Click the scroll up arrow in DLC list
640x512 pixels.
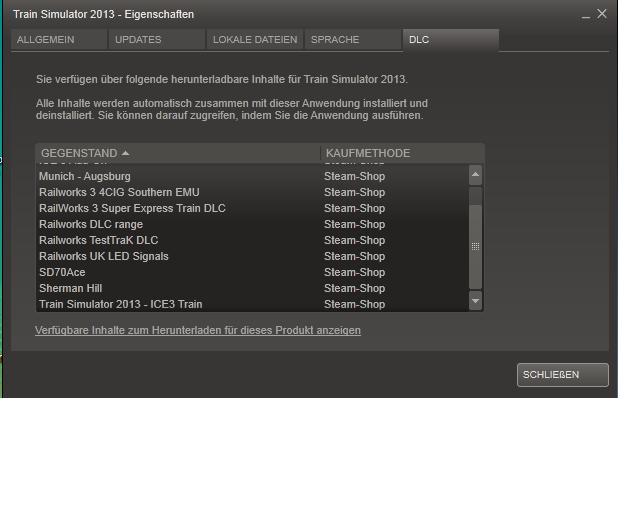[476, 175]
